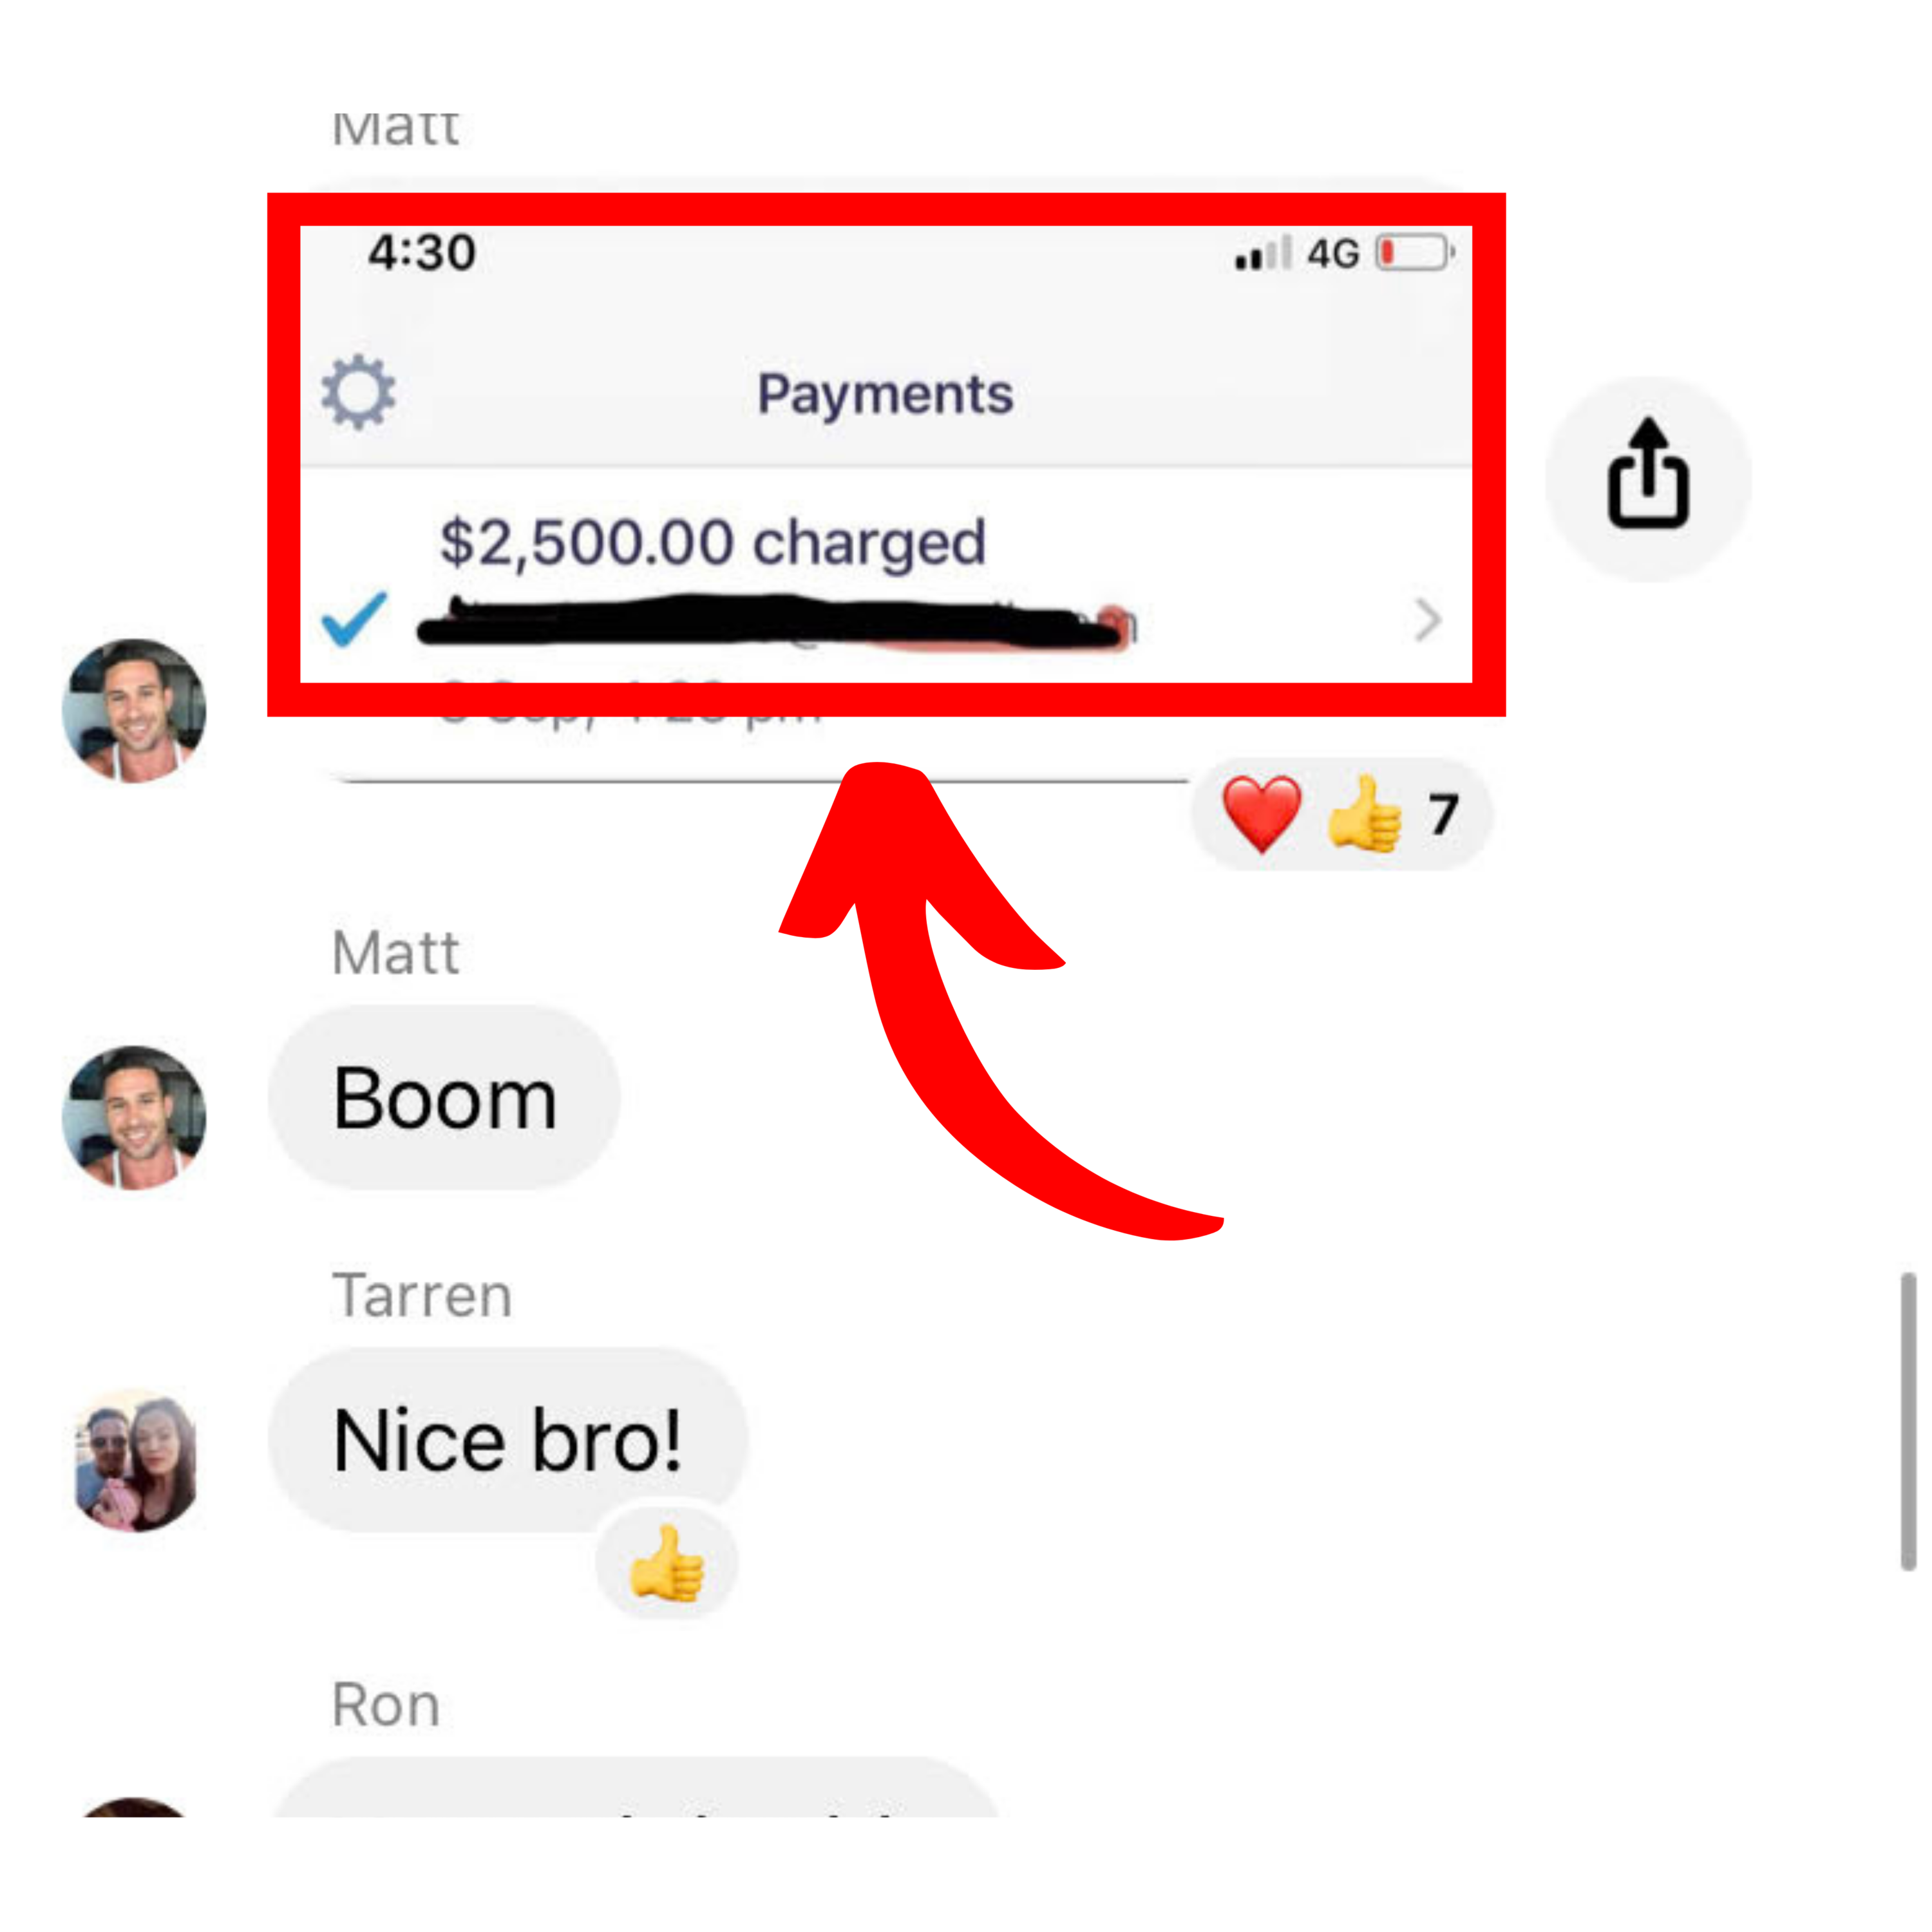This screenshot has height=1932, width=1932.
Task: Open Matt's profile picture beside Boom message
Action: coord(134,1117)
